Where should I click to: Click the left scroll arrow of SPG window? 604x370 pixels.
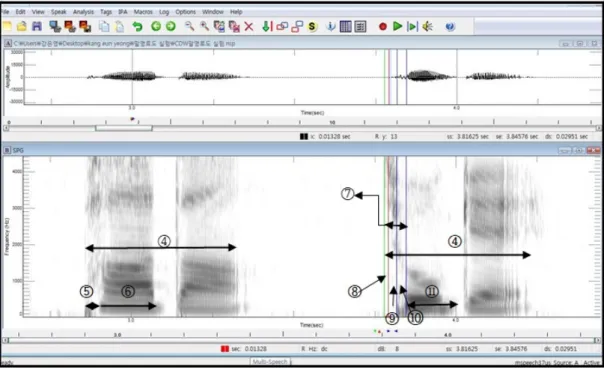pos(5,340)
